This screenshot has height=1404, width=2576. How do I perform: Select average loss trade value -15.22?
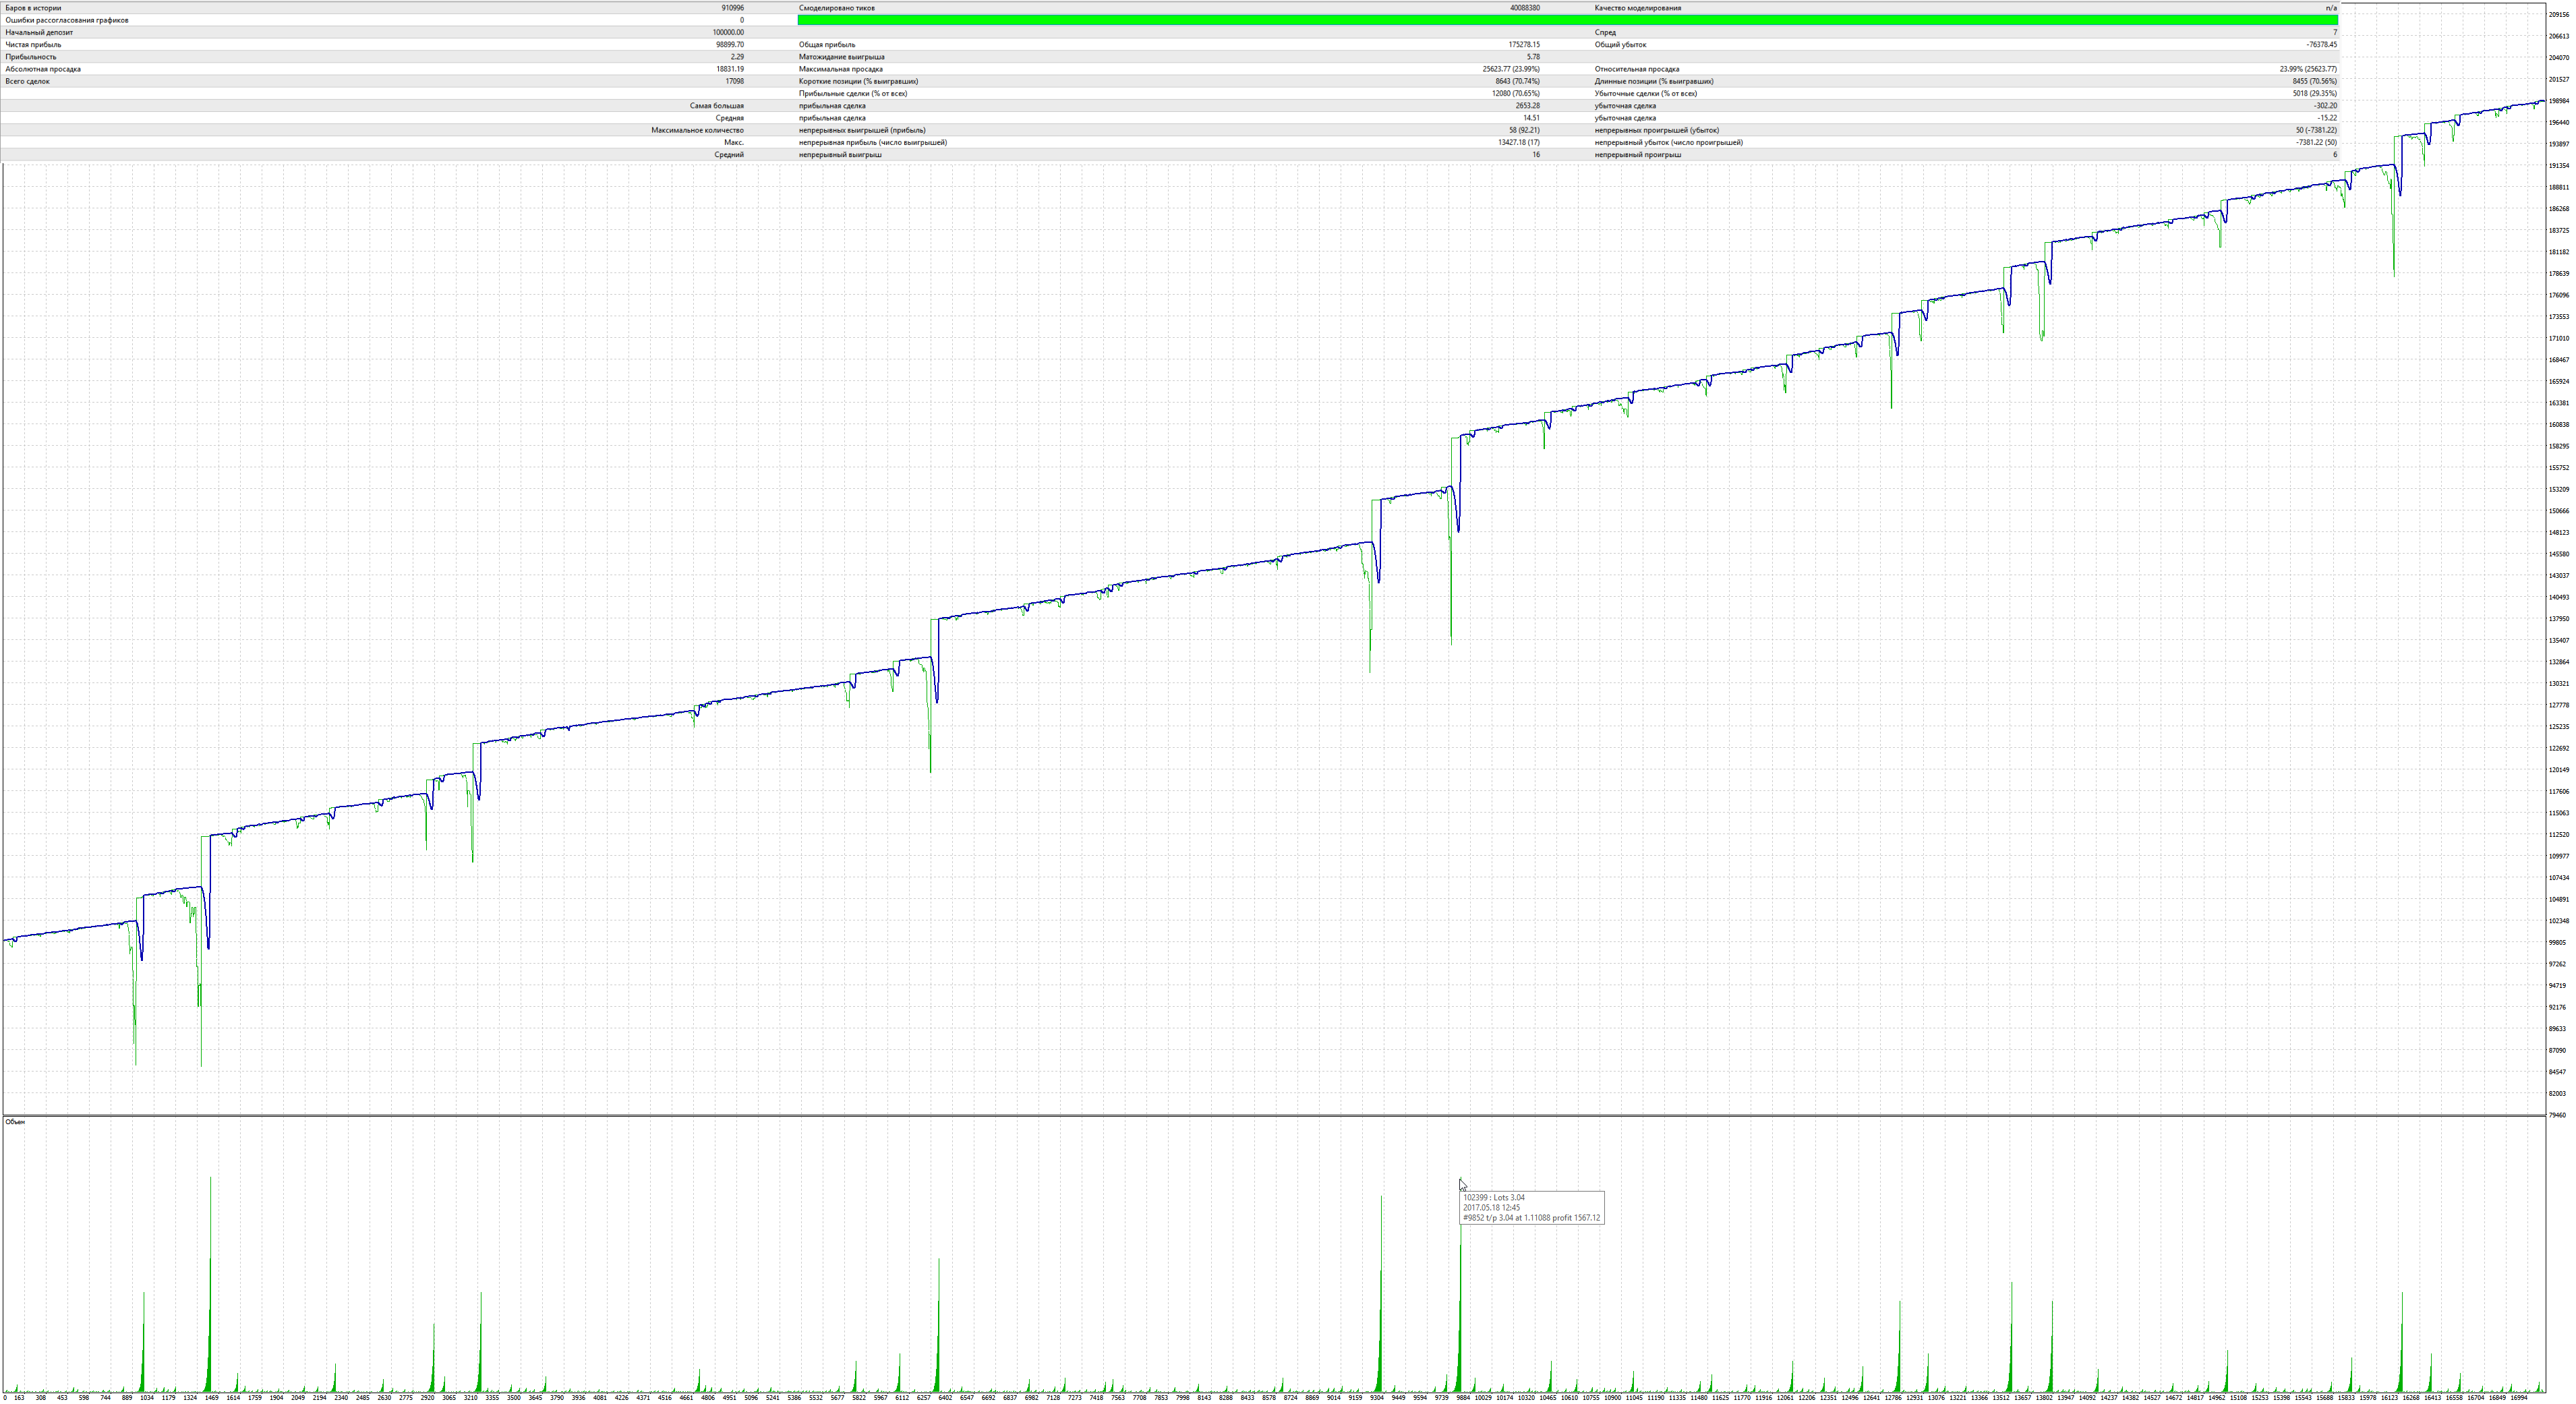(x=2327, y=118)
